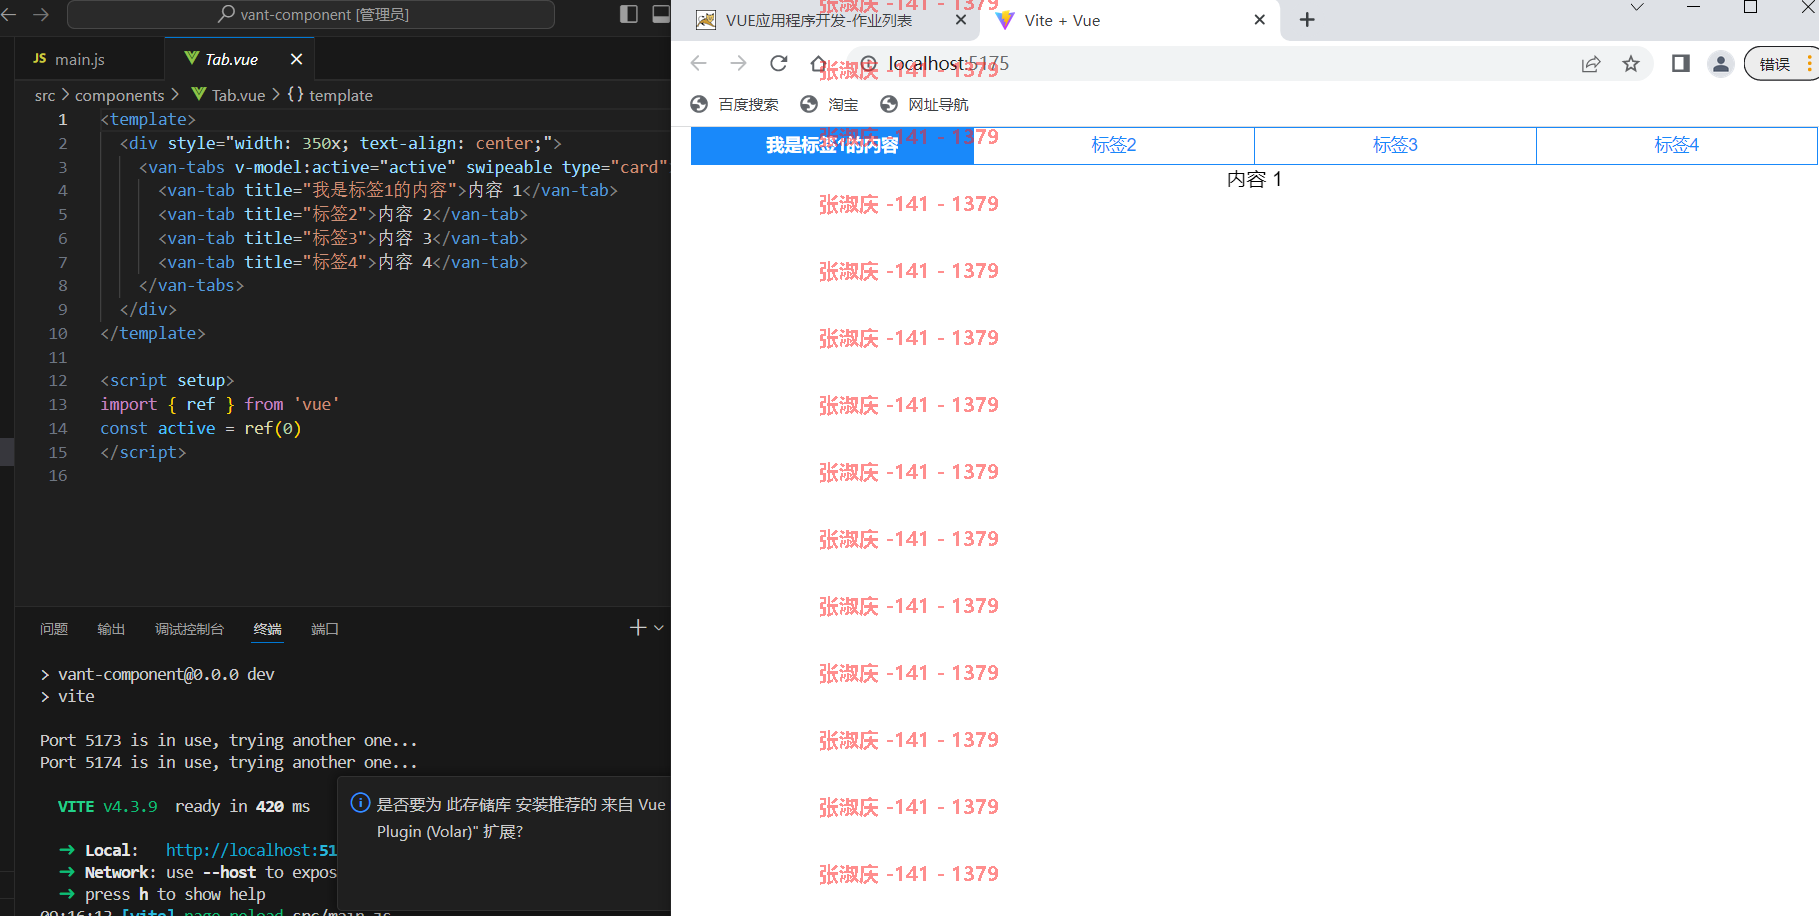Go back in VS Code navigation
The image size is (1819, 916).
tap(8, 14)
